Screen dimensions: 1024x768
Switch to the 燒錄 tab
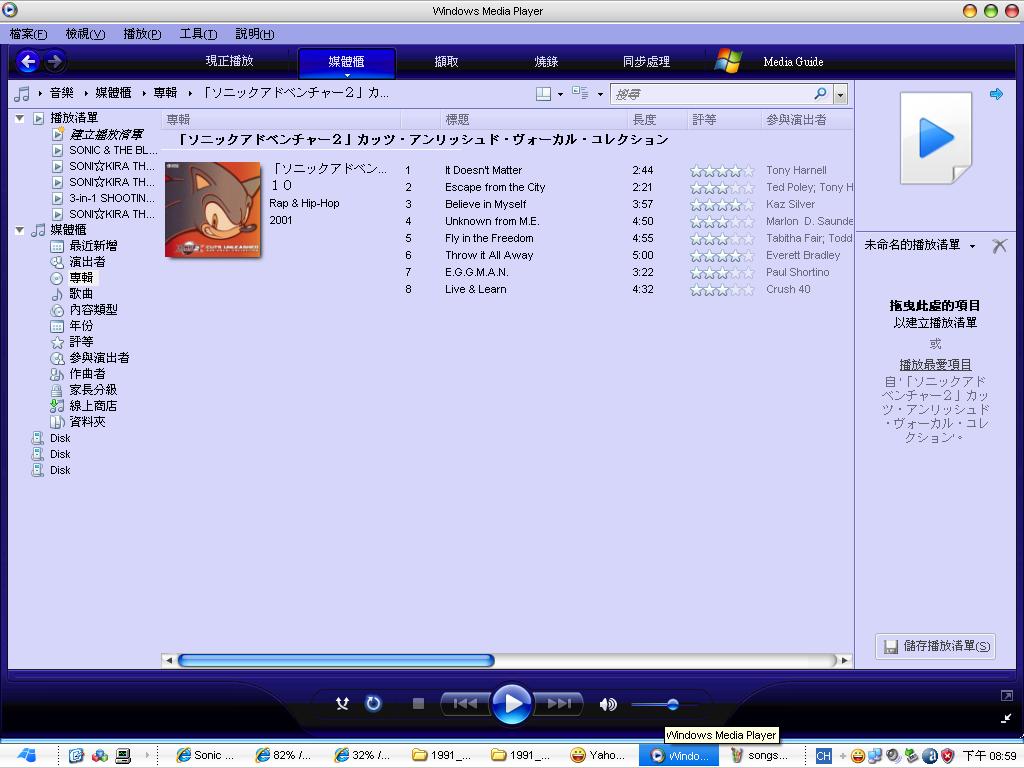(x=546, y=62)
